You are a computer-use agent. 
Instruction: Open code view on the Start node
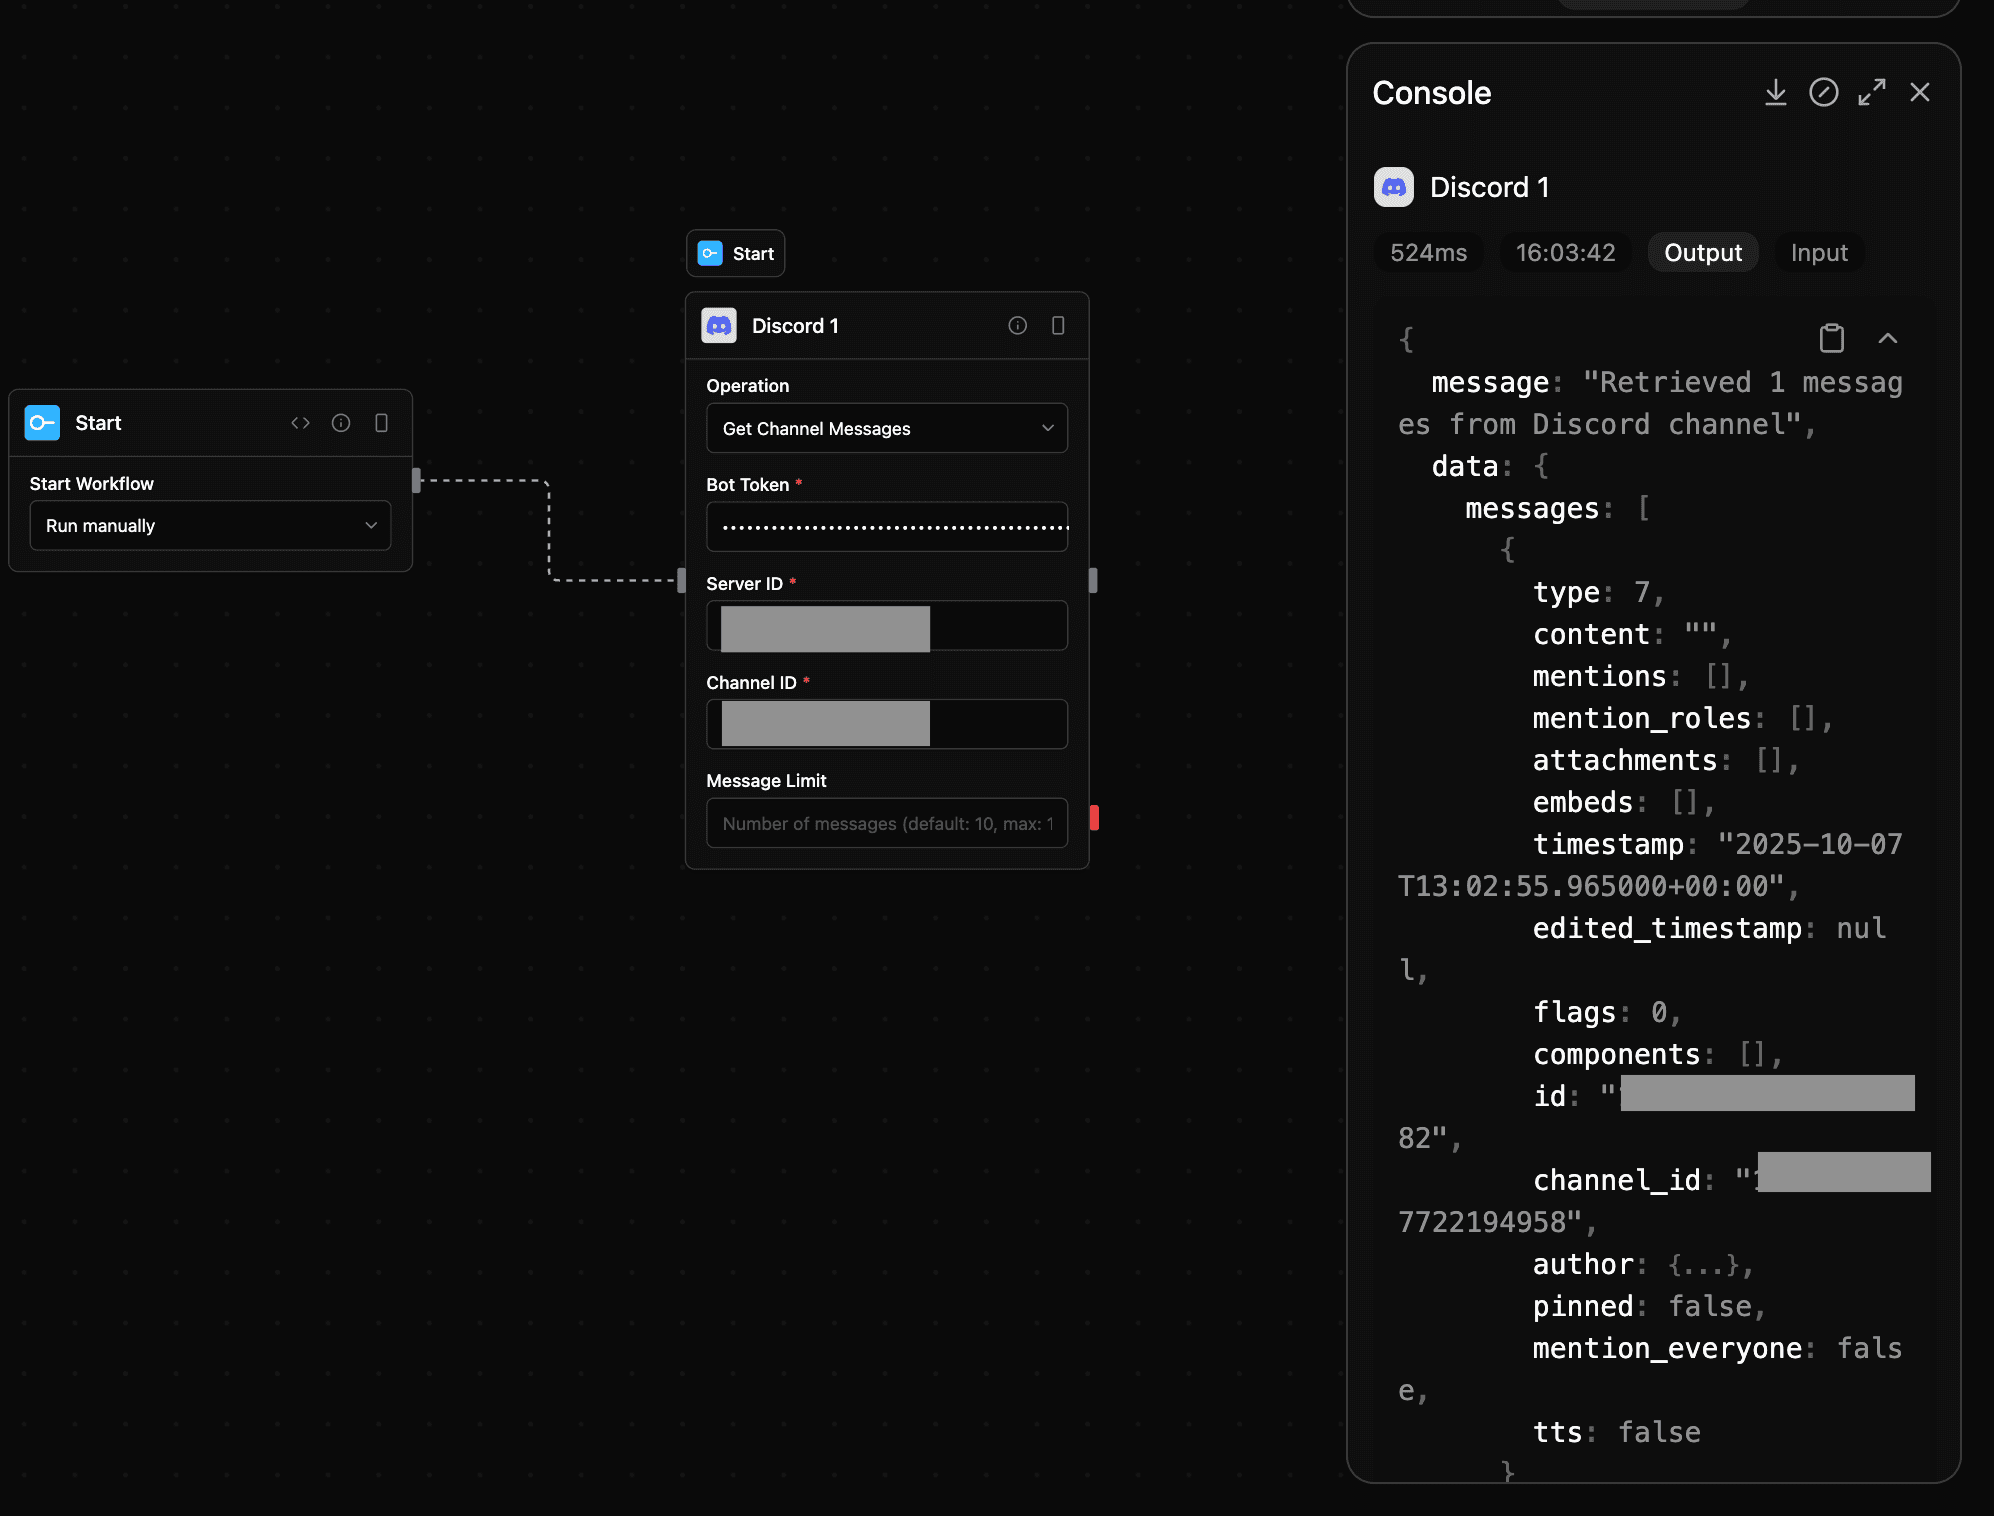tap(300, 423)
